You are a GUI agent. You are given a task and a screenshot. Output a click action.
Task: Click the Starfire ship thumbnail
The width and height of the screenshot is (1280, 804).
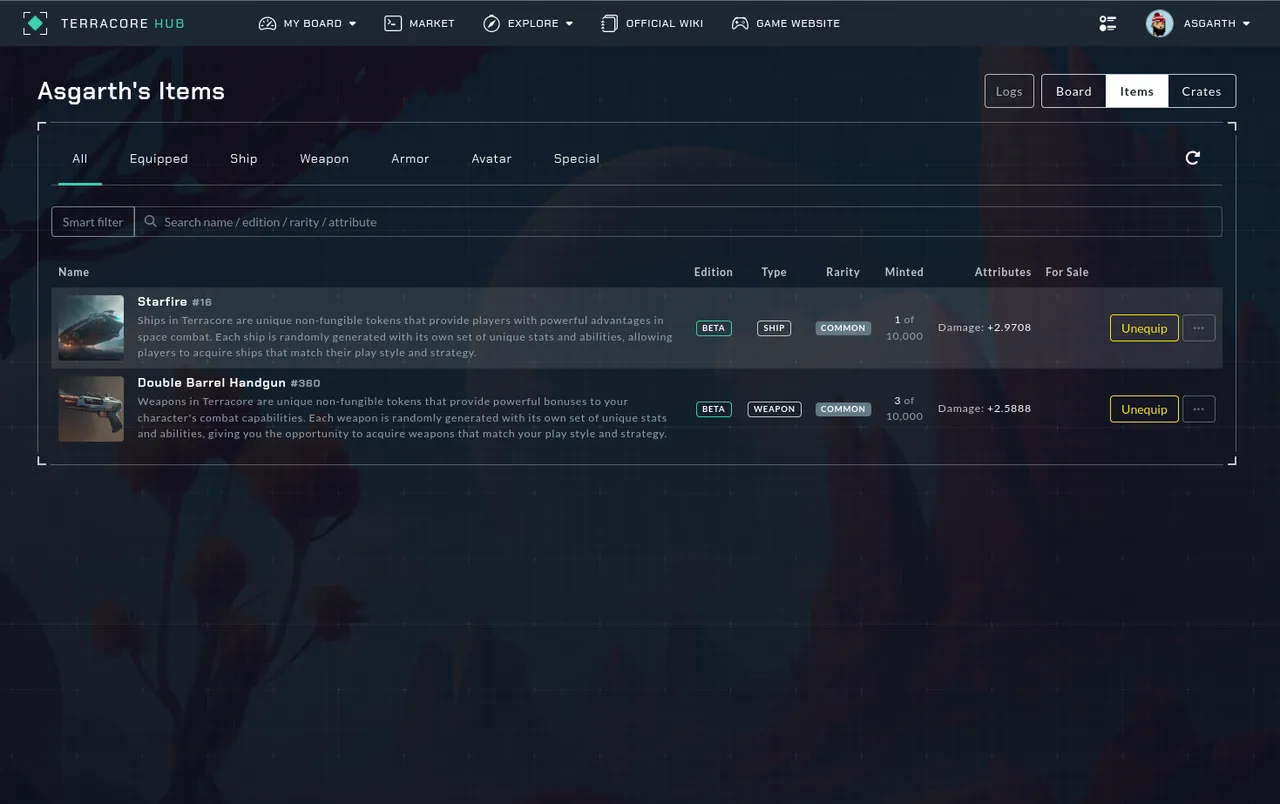pyautogui.click(x=91, y=328)
